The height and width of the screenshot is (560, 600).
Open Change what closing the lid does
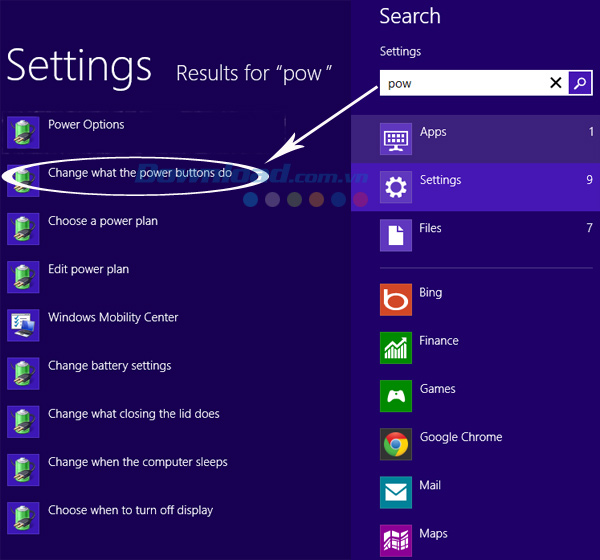point(134,414)
